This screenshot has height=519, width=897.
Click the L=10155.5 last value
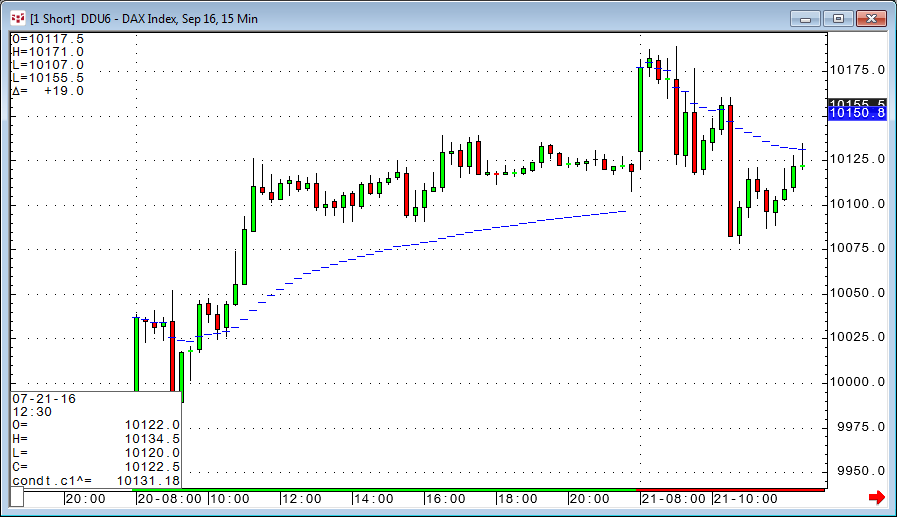[x=48, y=78]
